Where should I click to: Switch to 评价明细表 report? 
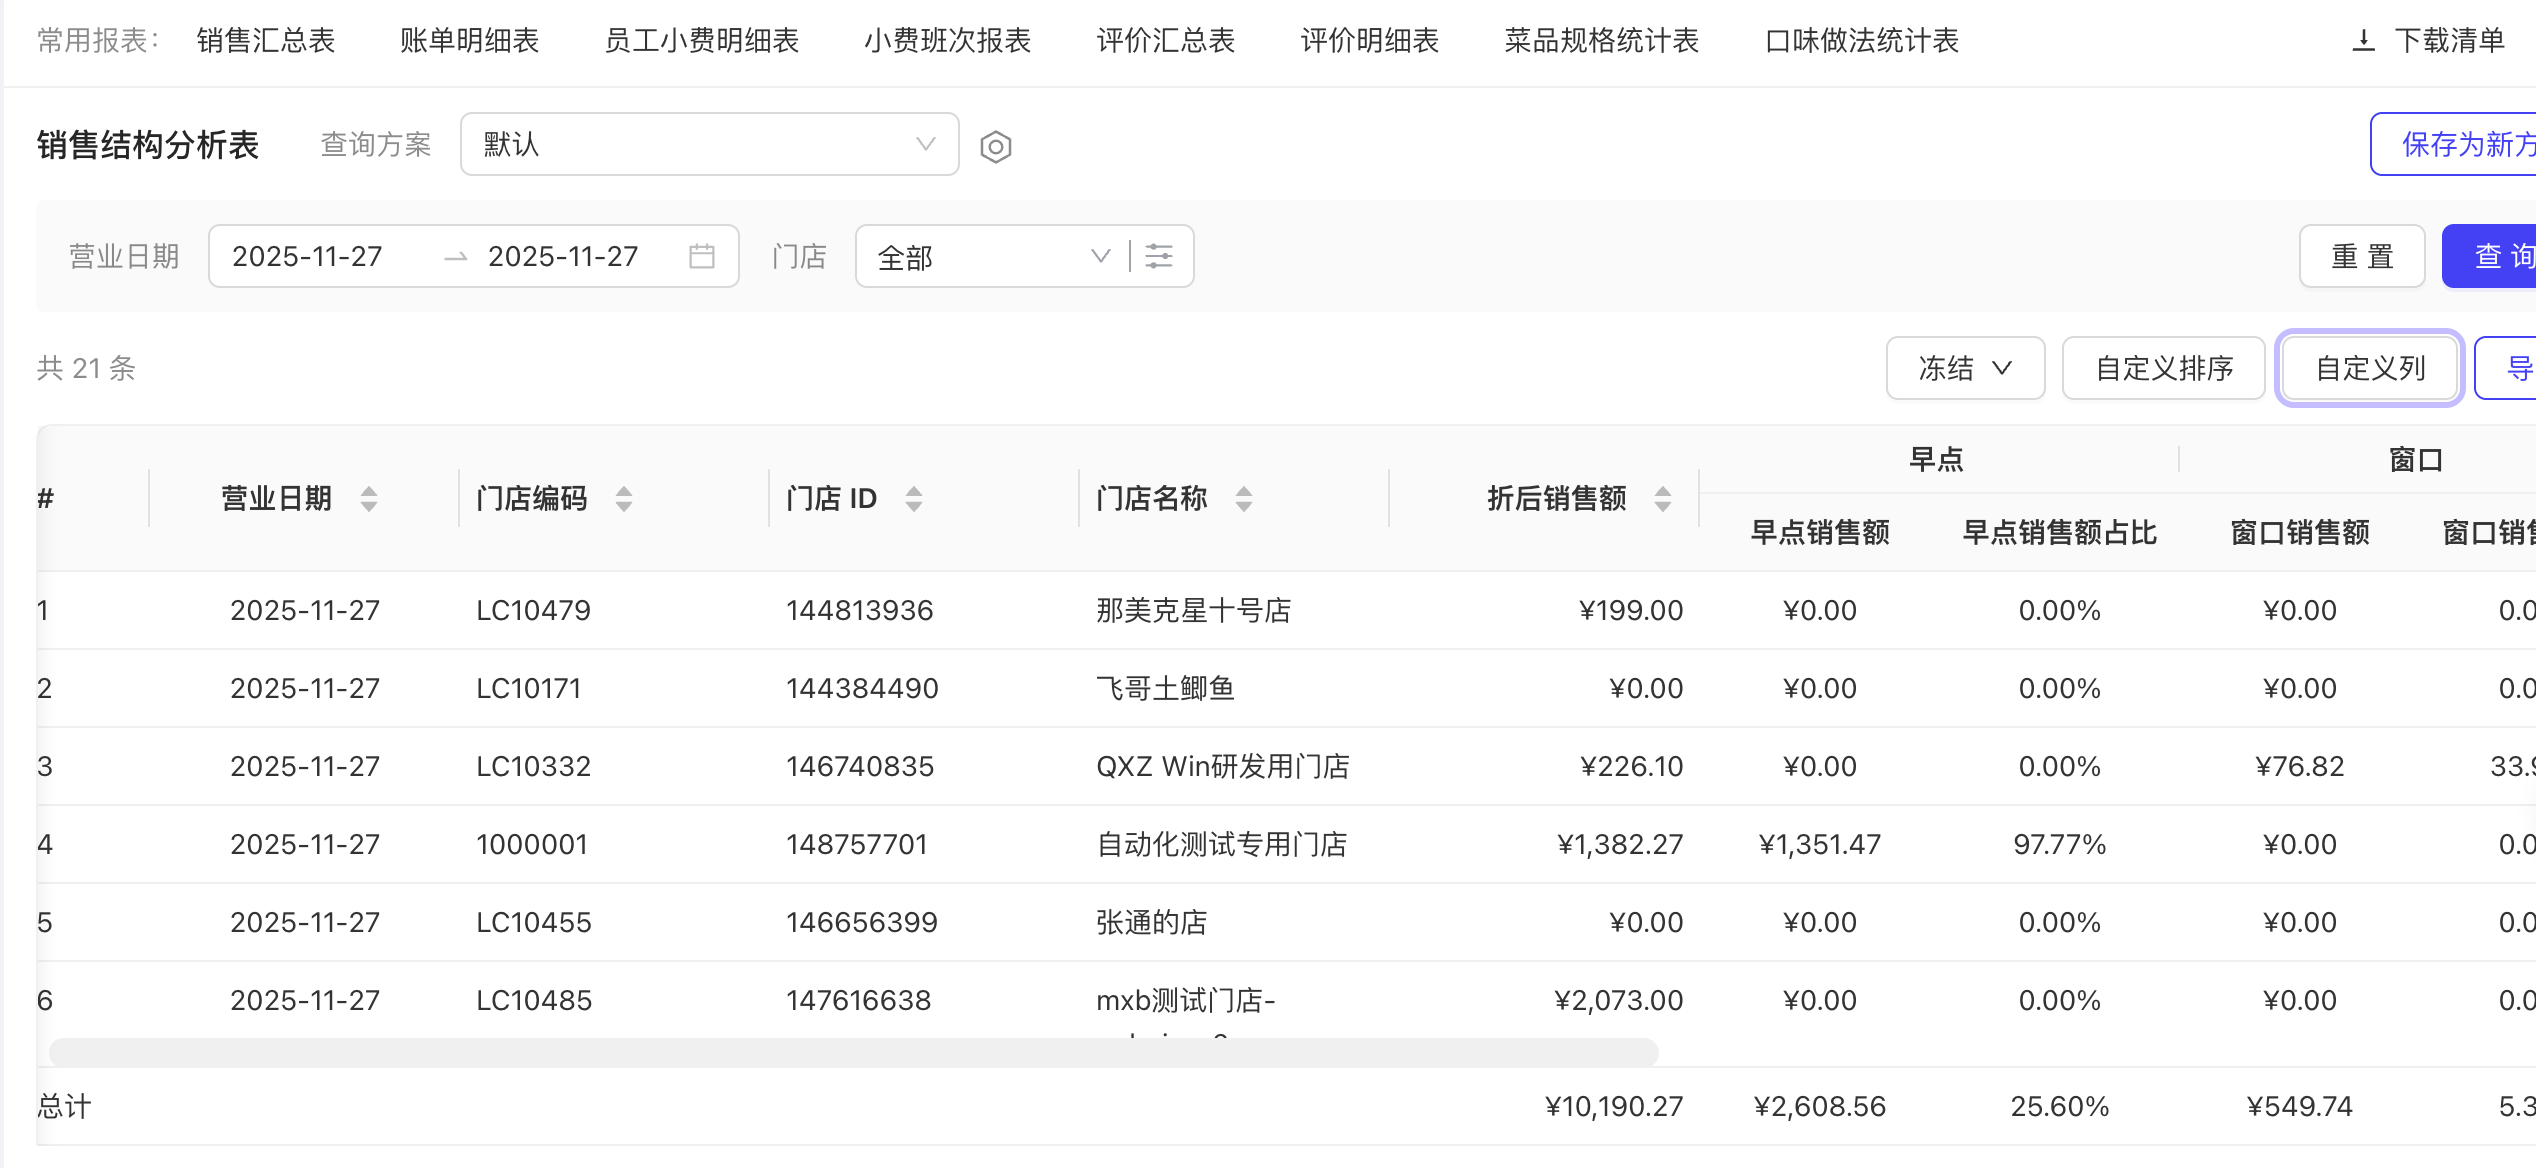[x=1369, y=40]
